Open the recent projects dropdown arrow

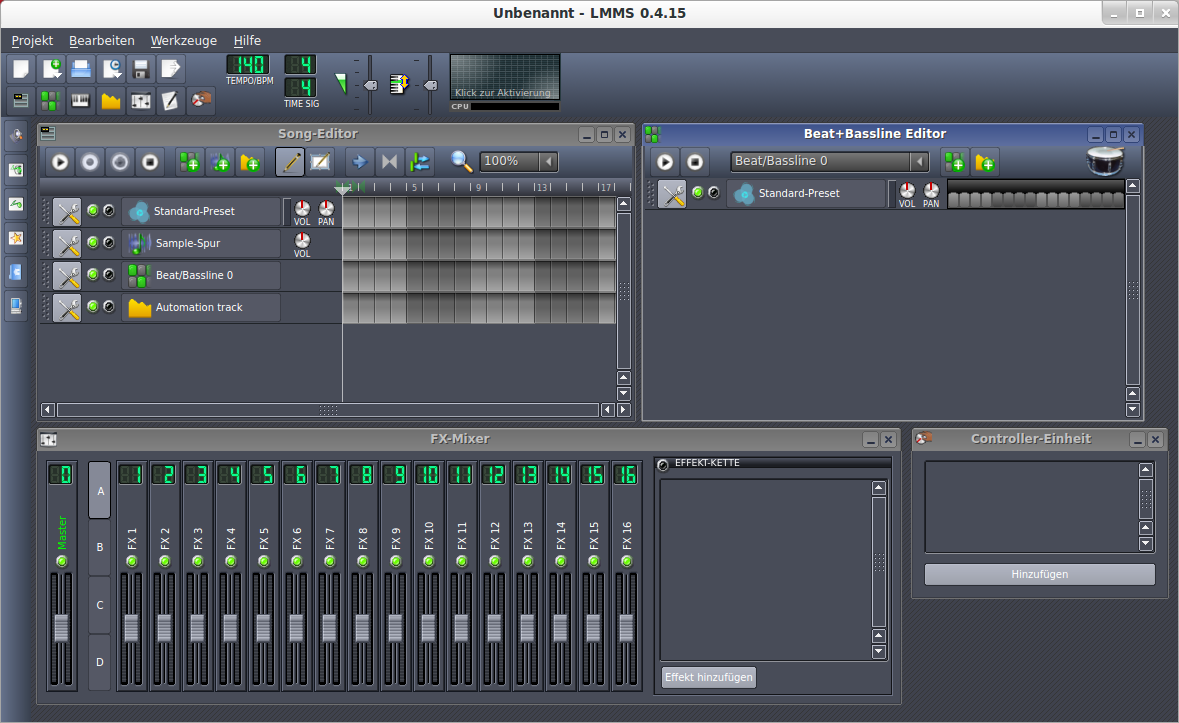110,68
